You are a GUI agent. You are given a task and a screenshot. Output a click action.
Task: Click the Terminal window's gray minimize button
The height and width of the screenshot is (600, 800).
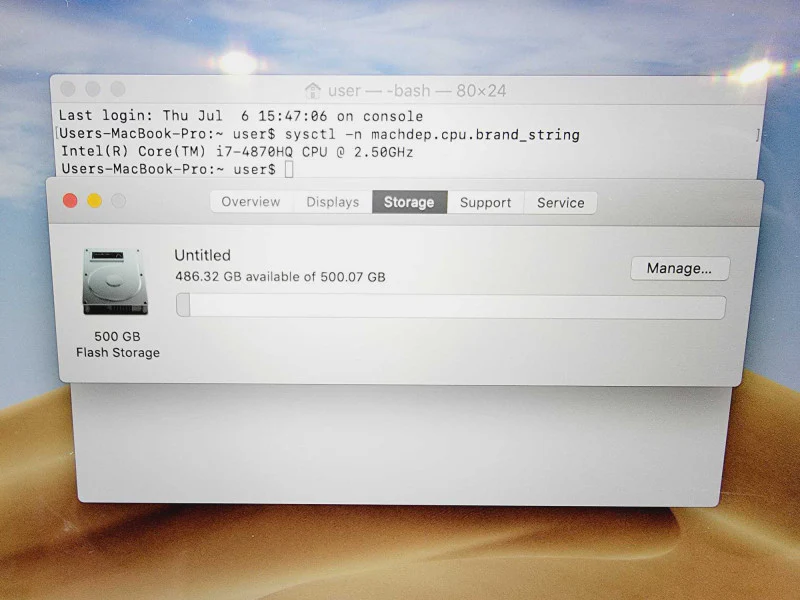tap(93, 89)
